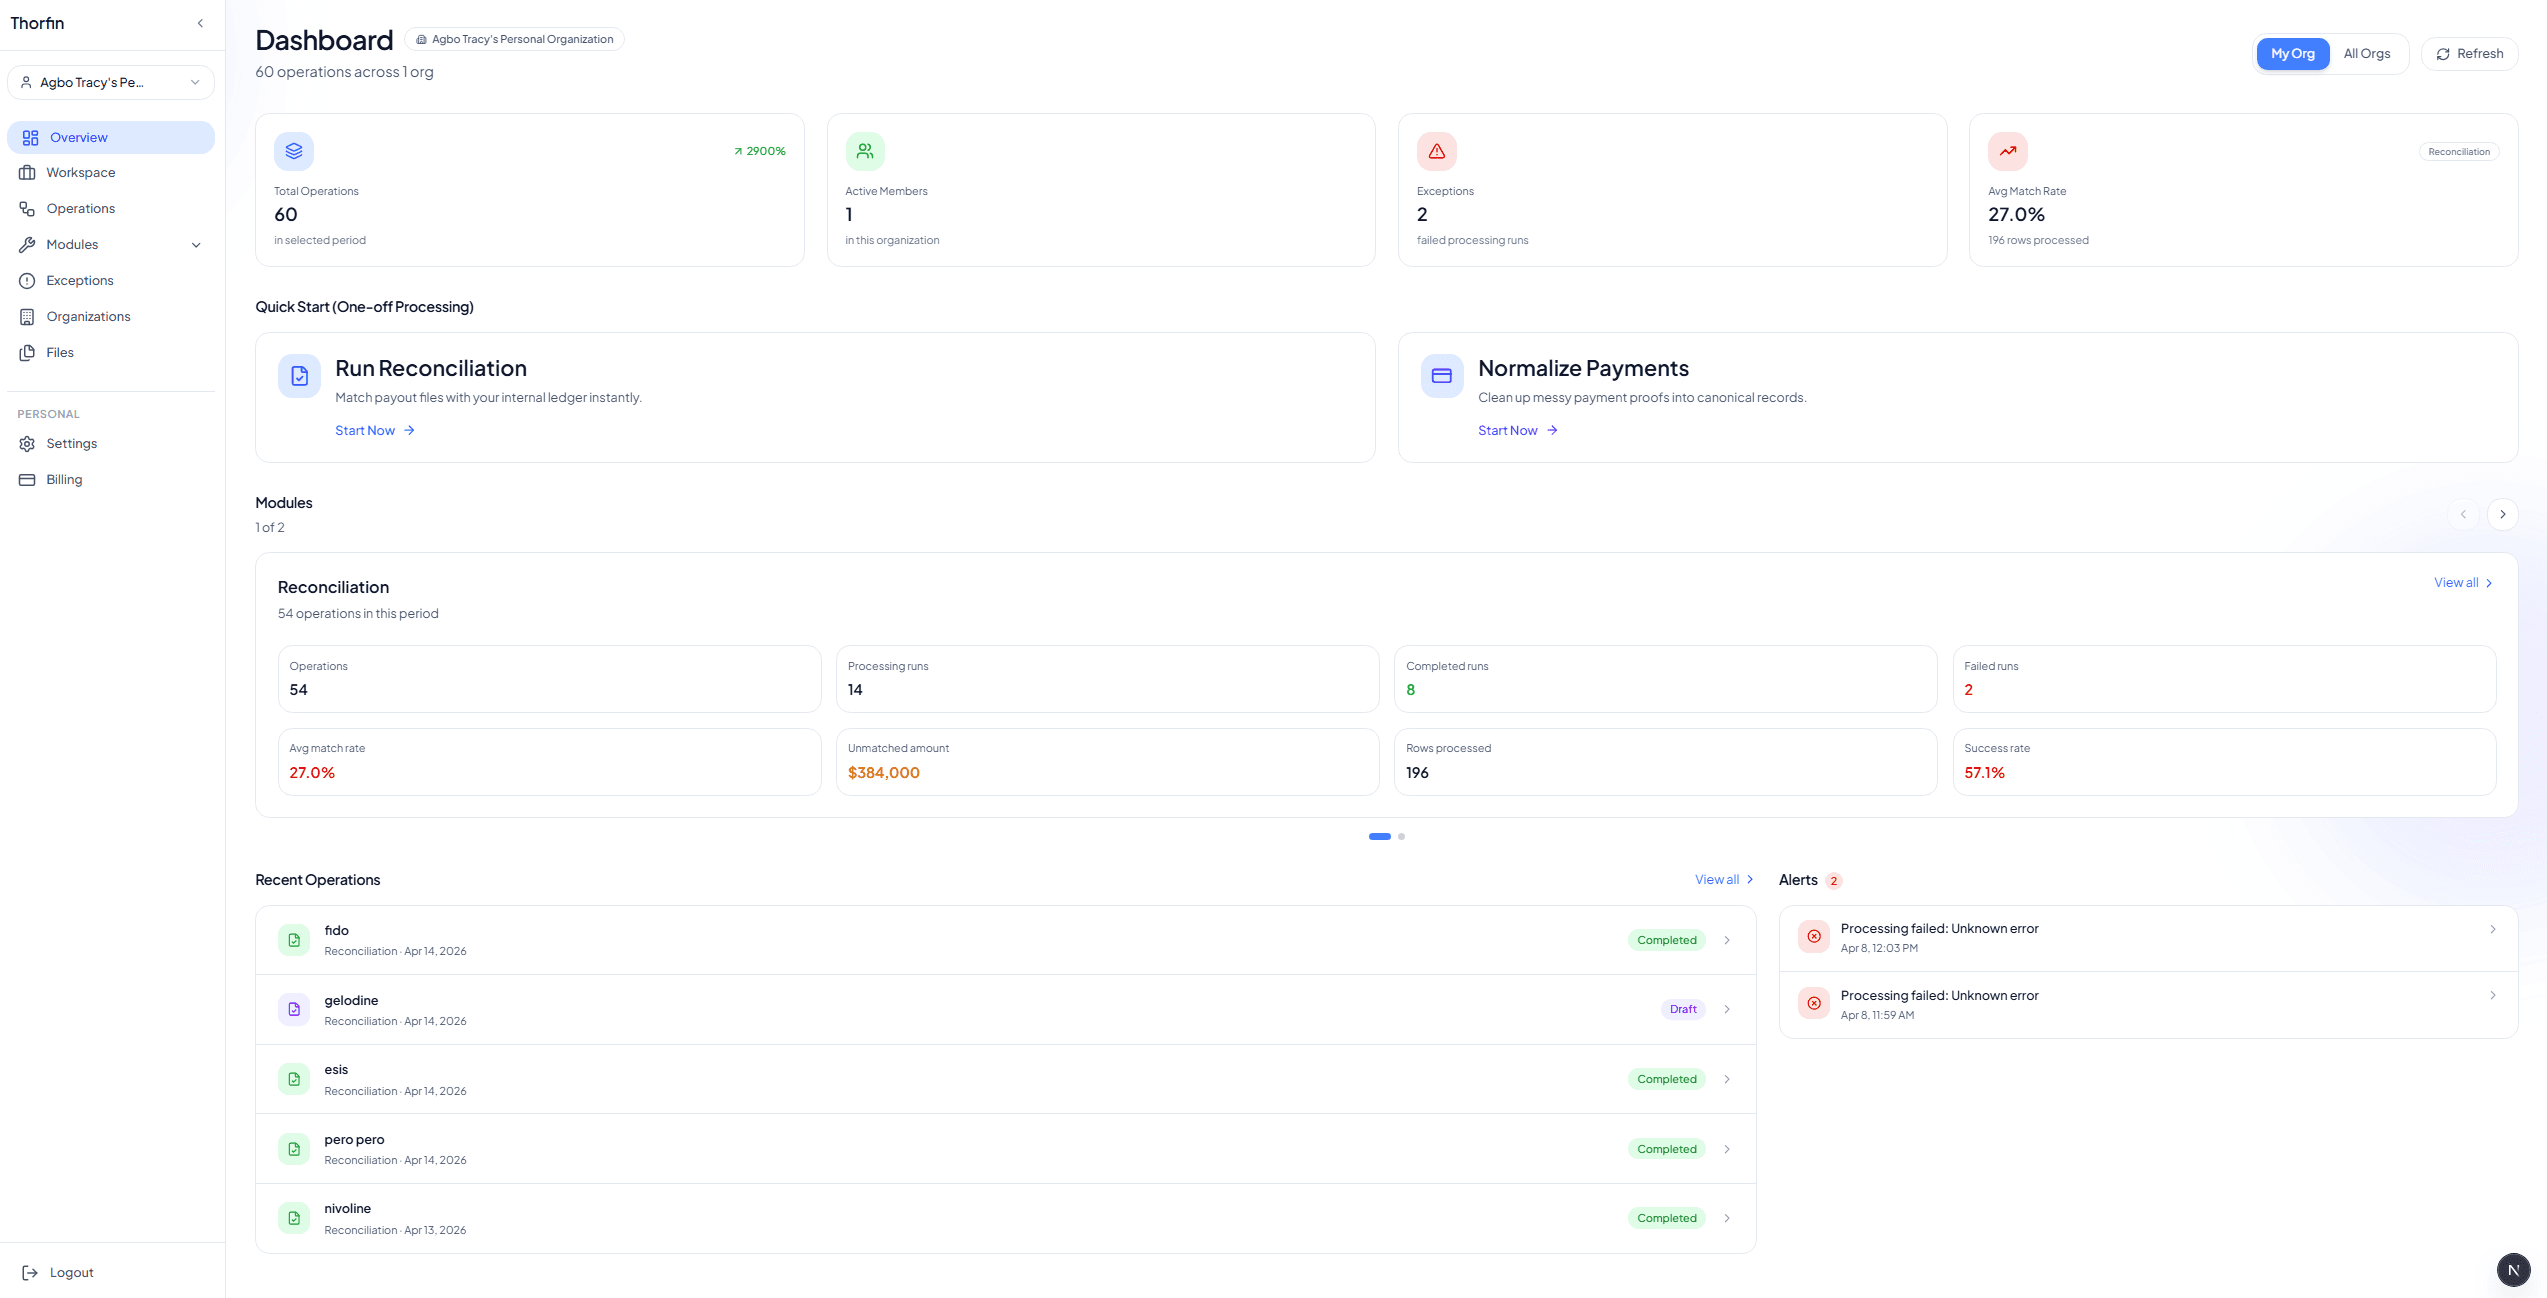This screenshot has width=2547, height=1298.
Task: Click the Success rate 57.1% card
Action: [x=2223, y=762]
